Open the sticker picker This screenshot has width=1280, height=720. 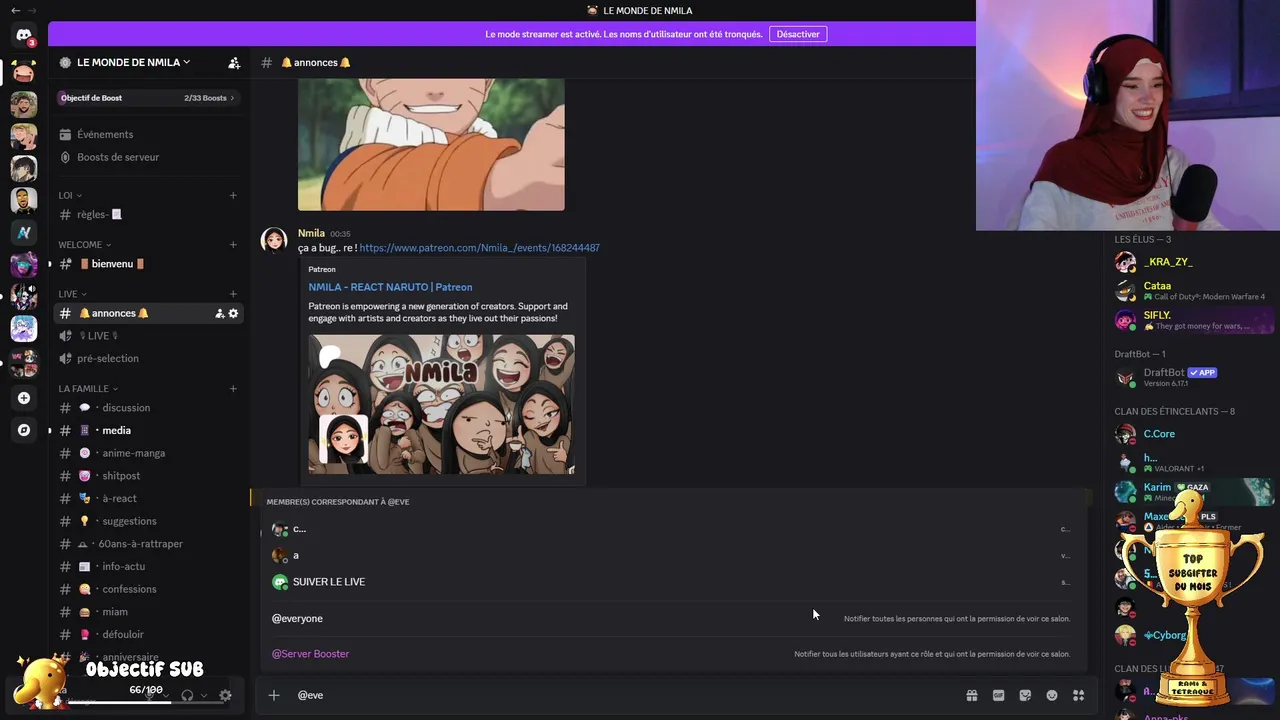tap(1025, 695)
